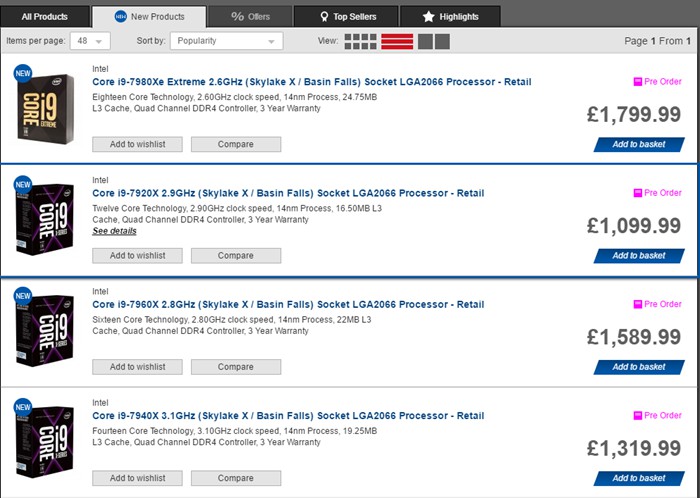
Task: Click the Pre Order icon for i9-7980Xe
Action: [x=638, y=82]
